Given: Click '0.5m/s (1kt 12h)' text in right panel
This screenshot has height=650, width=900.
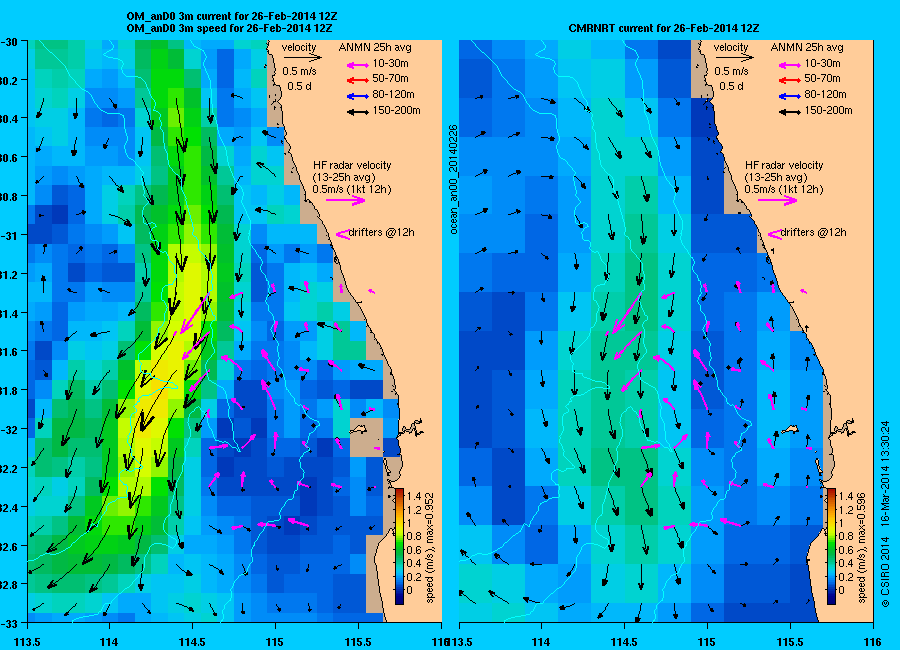Looking at the screenshot, I should tap(784, 189).
